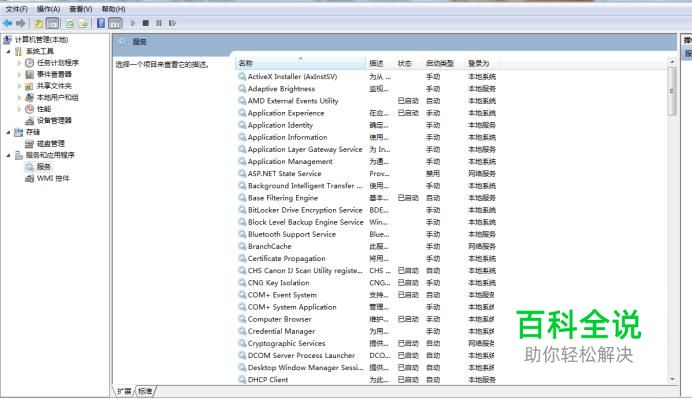Sort services by 状态 column header
692x399 pixels.
click(408, 64)
